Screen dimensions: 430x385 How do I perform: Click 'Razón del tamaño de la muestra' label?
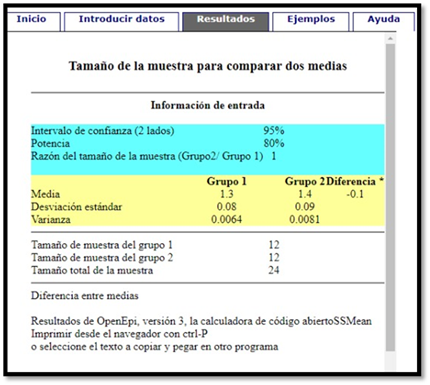pyautogui.click(x=147, y=156)
